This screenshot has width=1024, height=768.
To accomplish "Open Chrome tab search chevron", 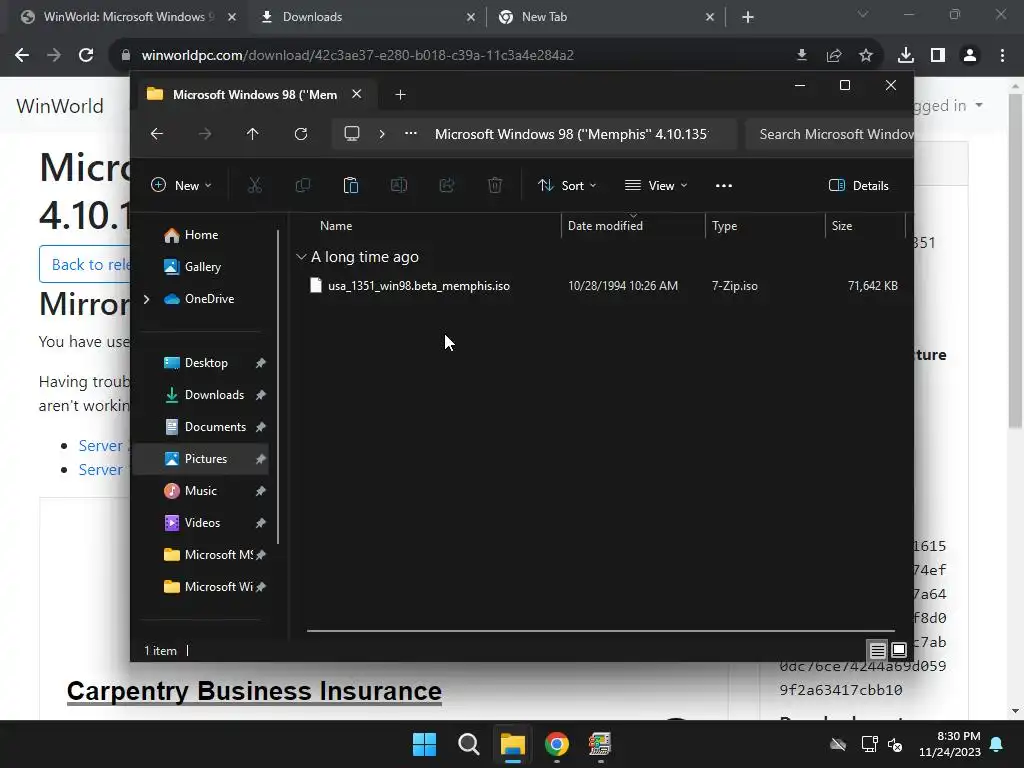I will pos(863,14).
